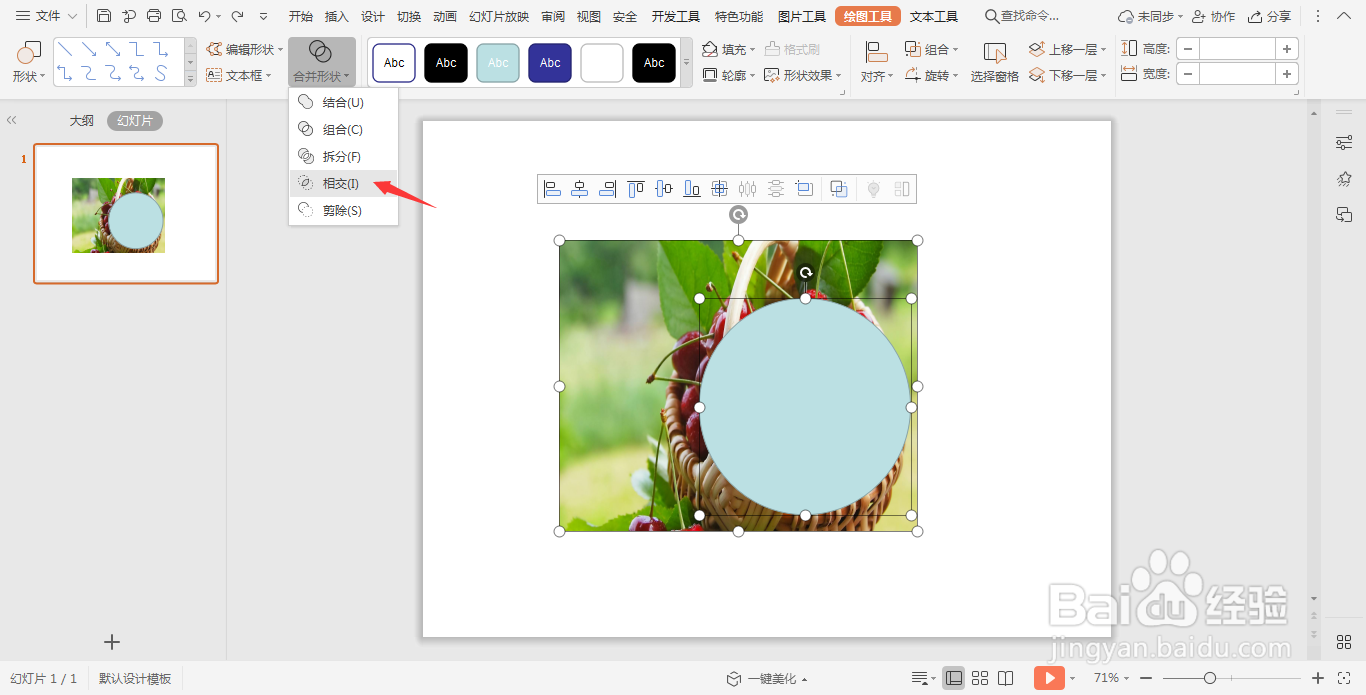Click Align Right icon in floating toolbar
Viewport: 1366px width, 695px height.
(x=607, y=189)
